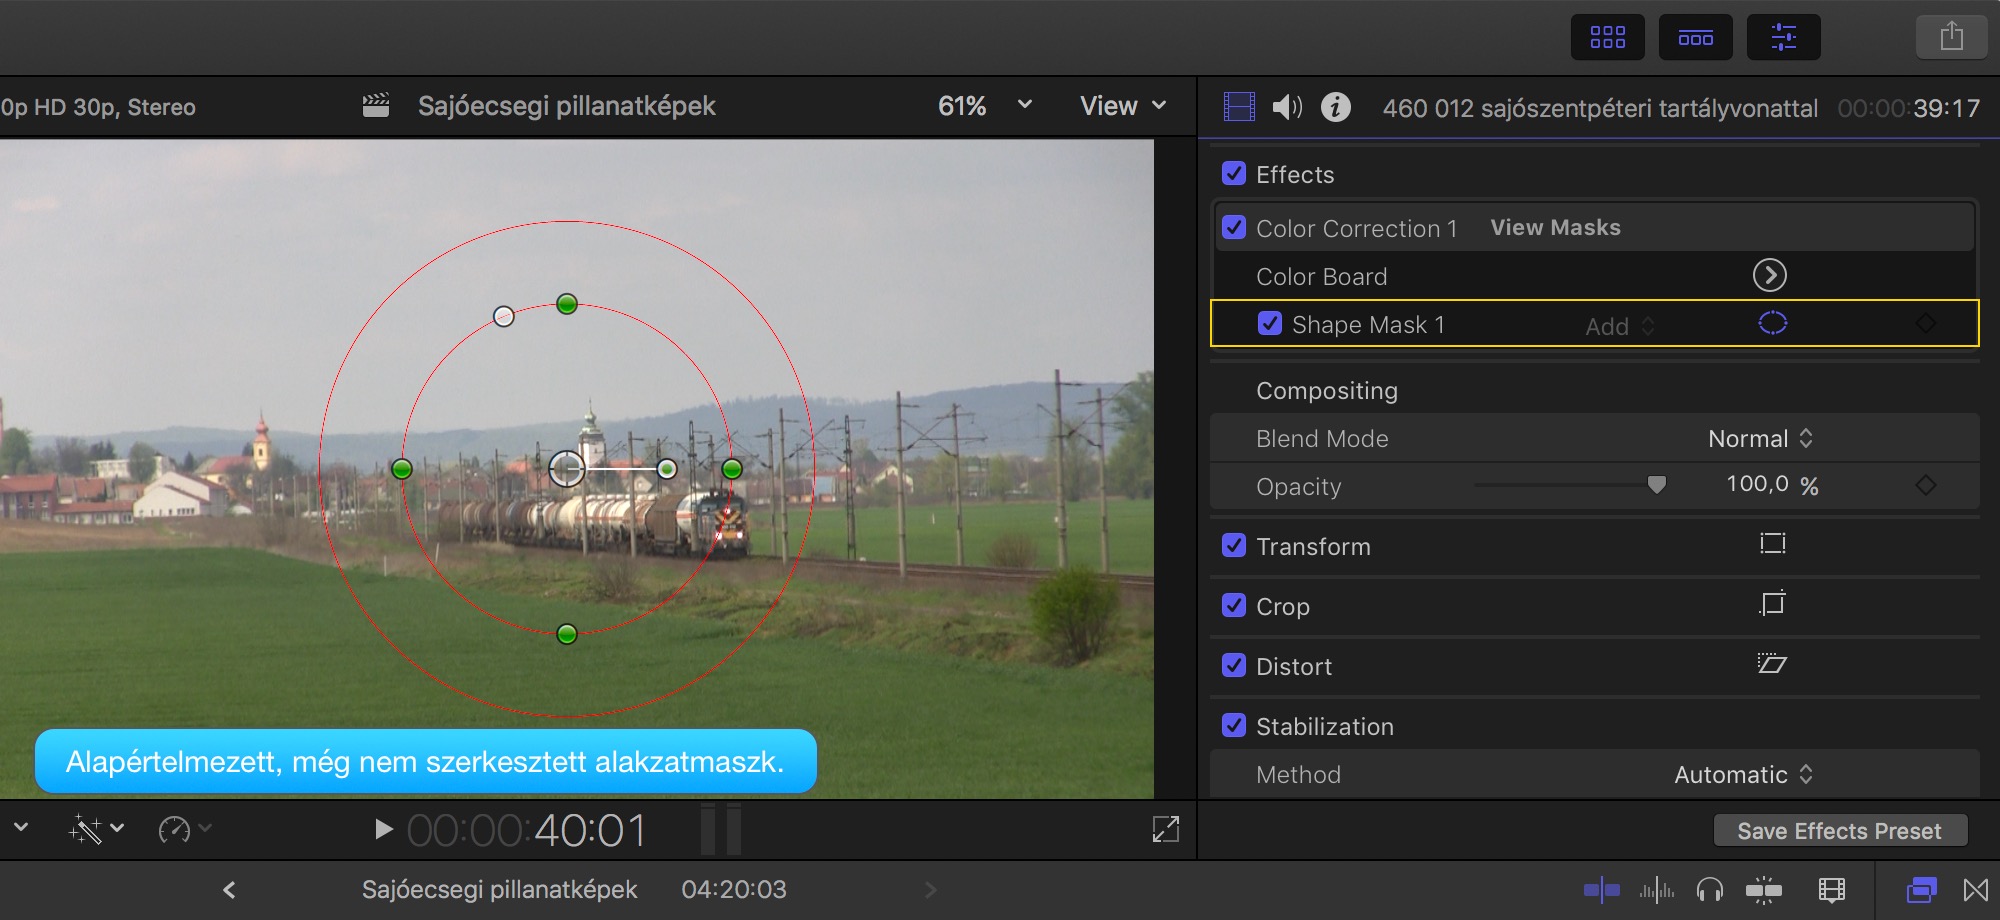Click the Opacity slider thumb

(x=1657, y=485)
